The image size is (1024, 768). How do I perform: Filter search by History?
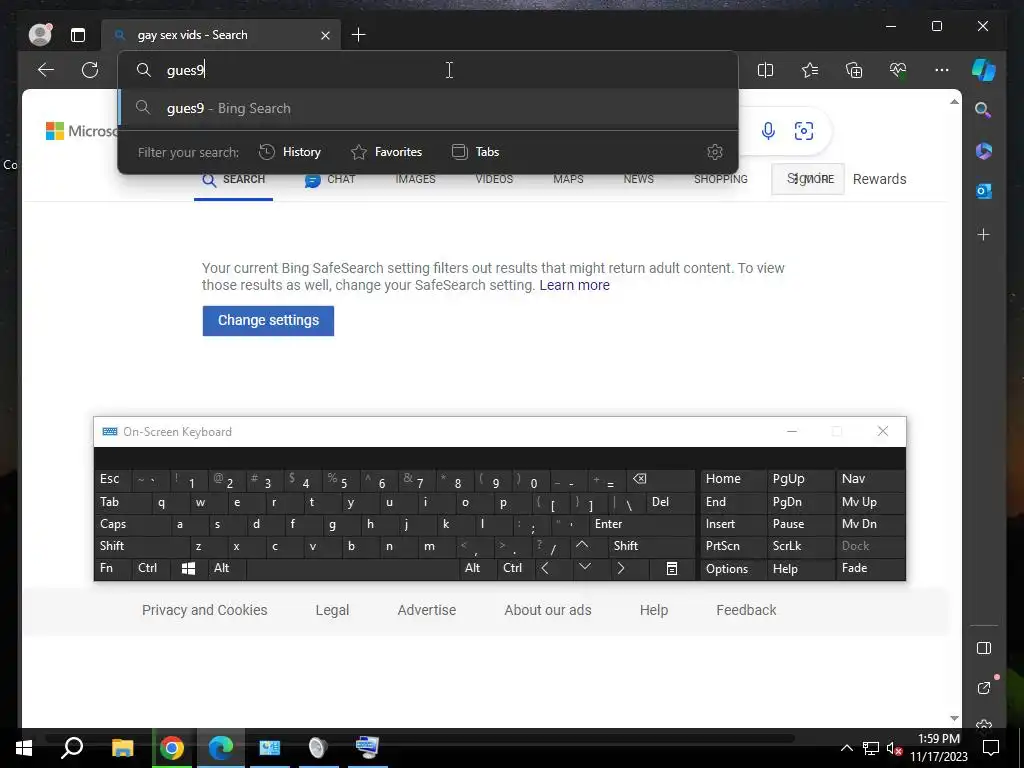[x=290, y=152]
